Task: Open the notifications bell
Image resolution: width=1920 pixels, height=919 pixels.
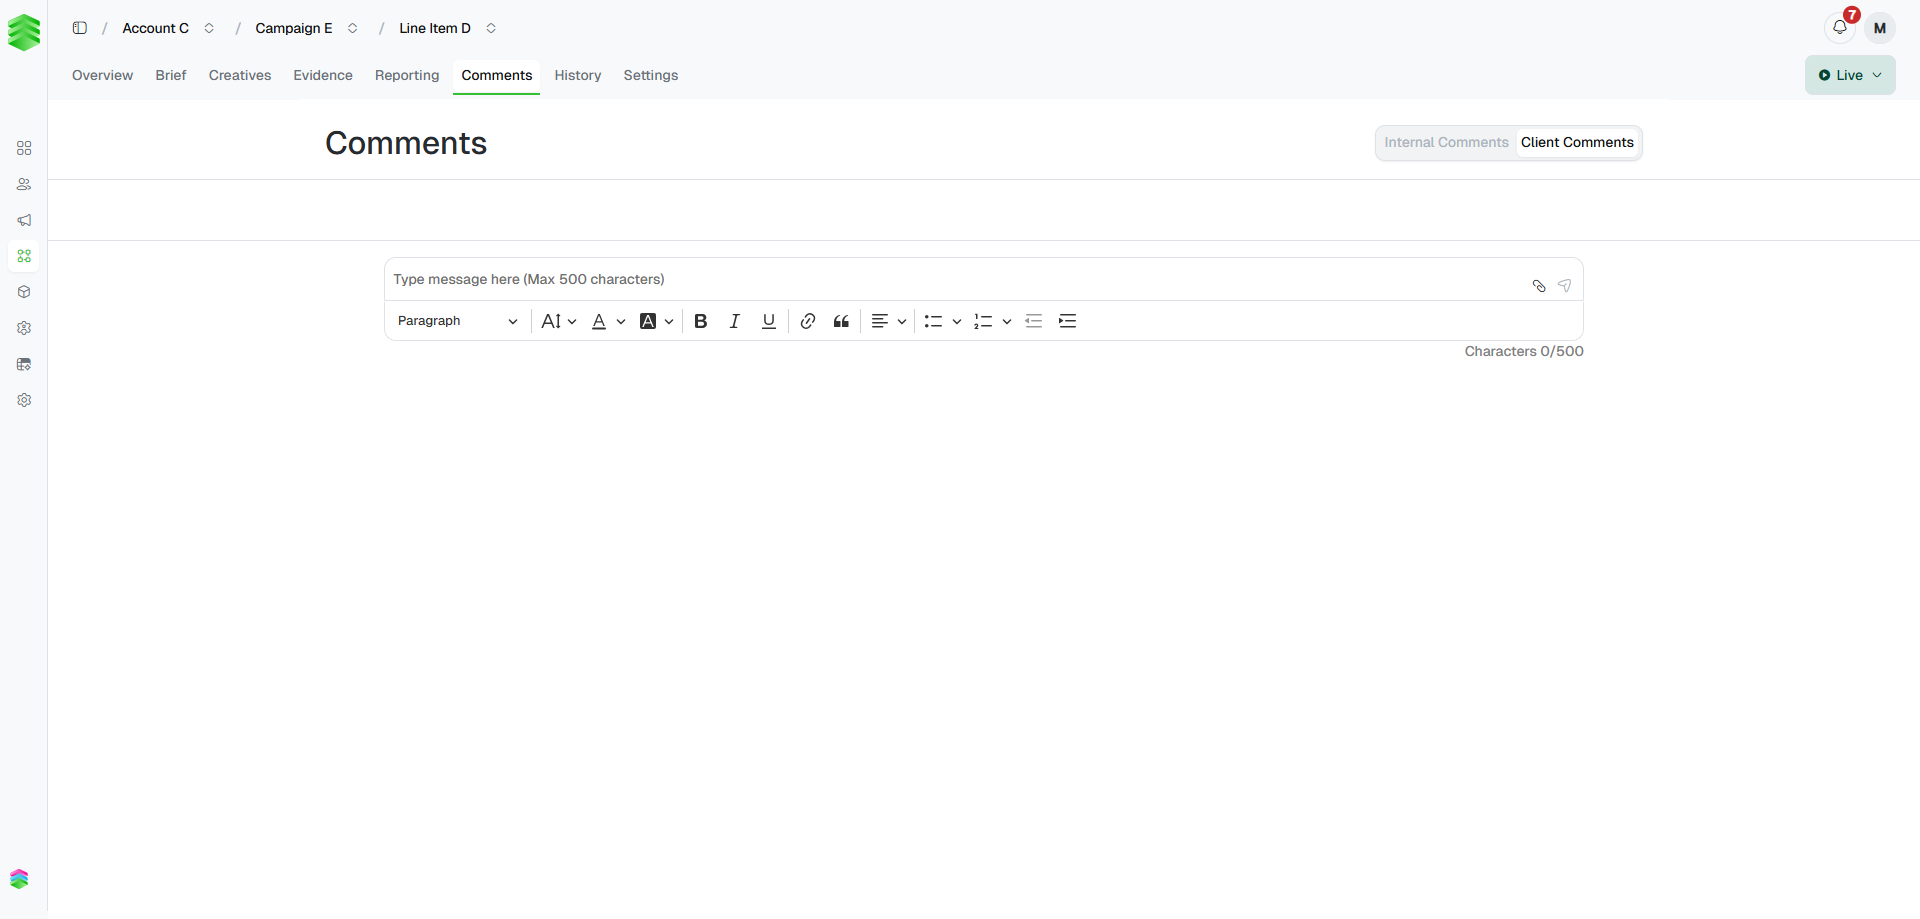Action: [1840, 28]
